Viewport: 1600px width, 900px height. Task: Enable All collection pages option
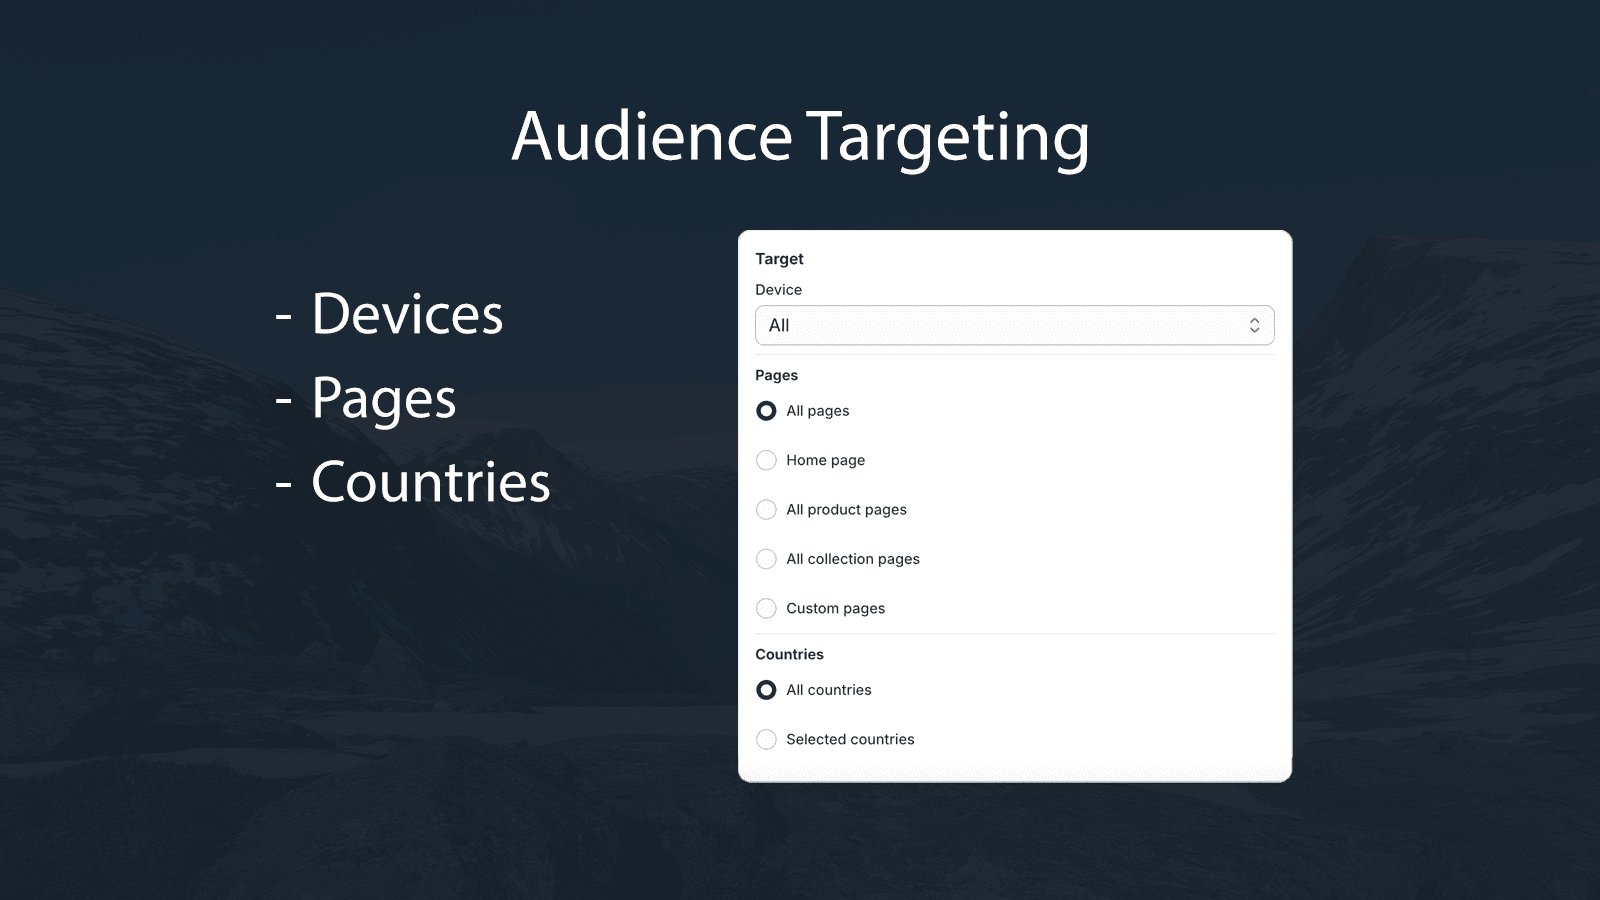tap(766, 559)
